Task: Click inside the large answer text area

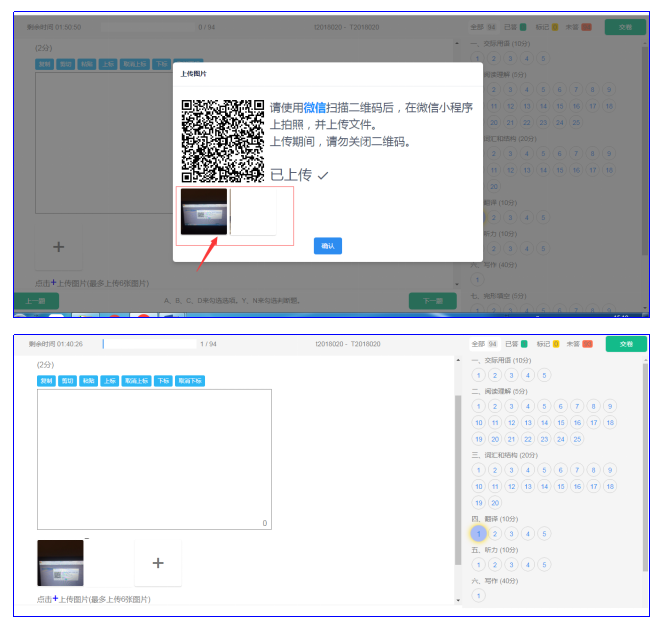Action: click(x=154, y=458)
